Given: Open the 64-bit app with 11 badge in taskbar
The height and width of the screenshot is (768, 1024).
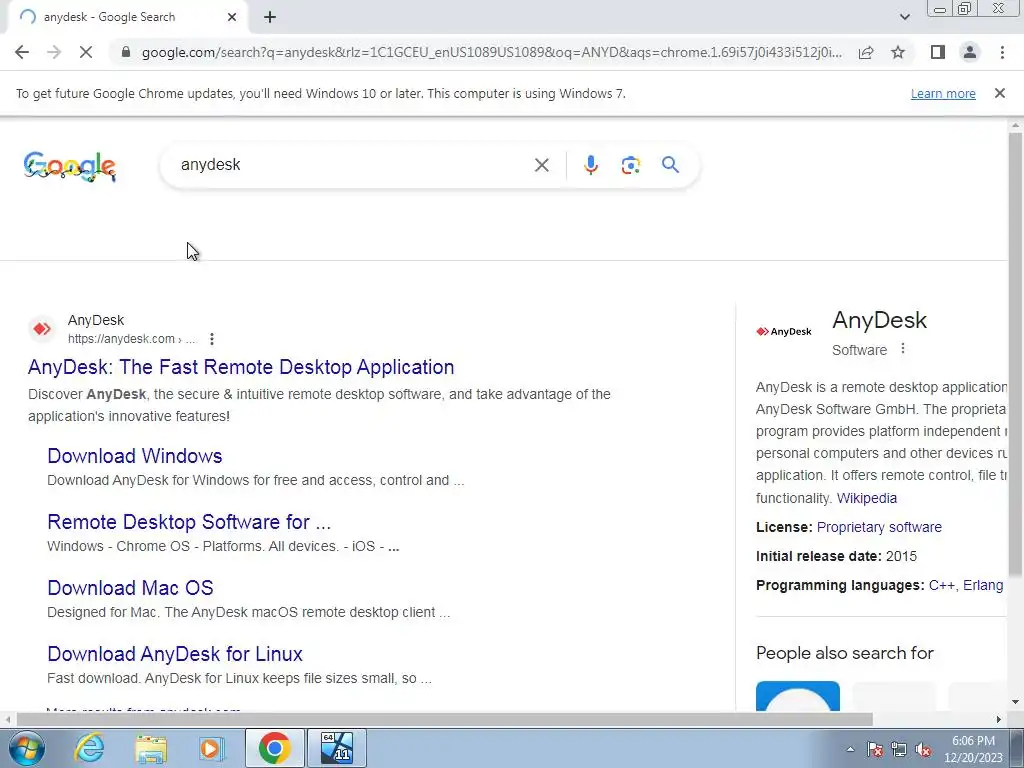Looking at the screenshot, I should click(x=337, y=748).
